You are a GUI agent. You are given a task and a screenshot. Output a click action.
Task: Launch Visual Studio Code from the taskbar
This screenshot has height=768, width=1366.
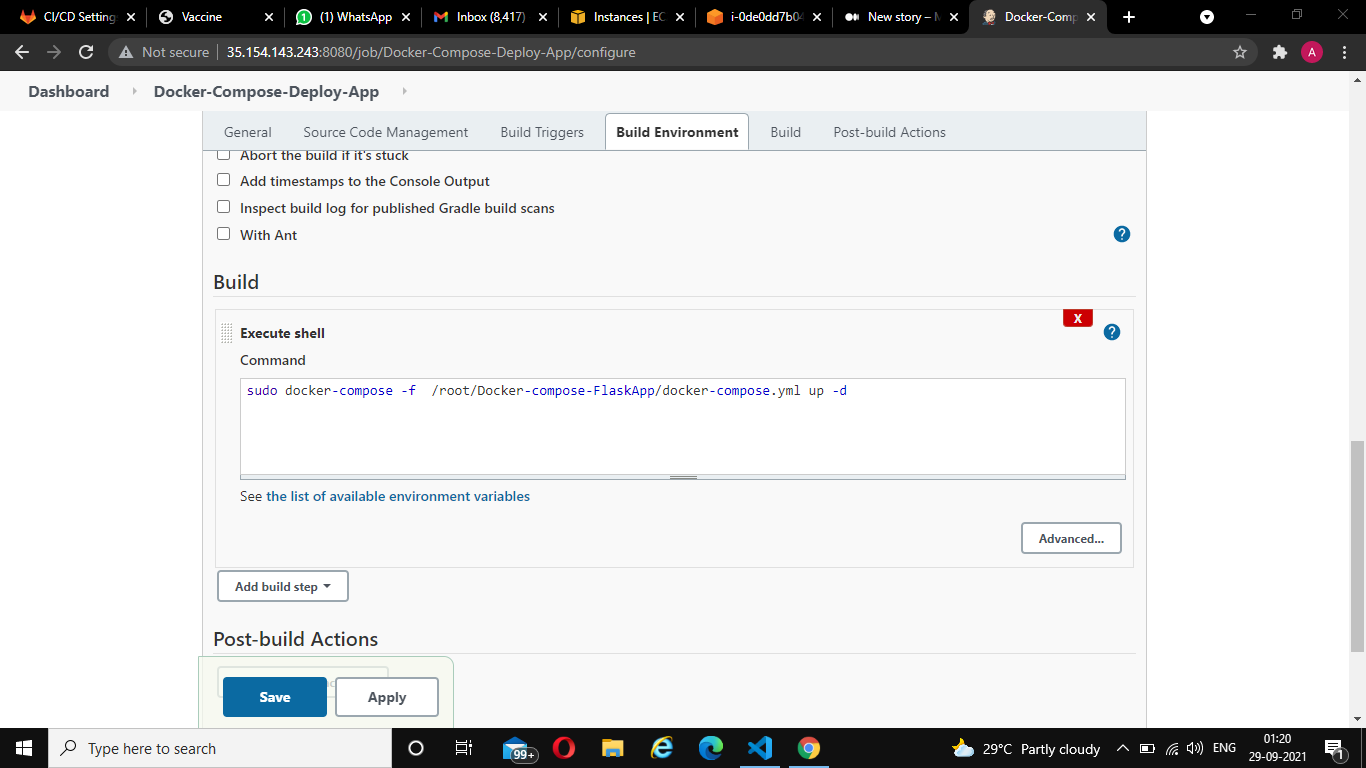760,748
